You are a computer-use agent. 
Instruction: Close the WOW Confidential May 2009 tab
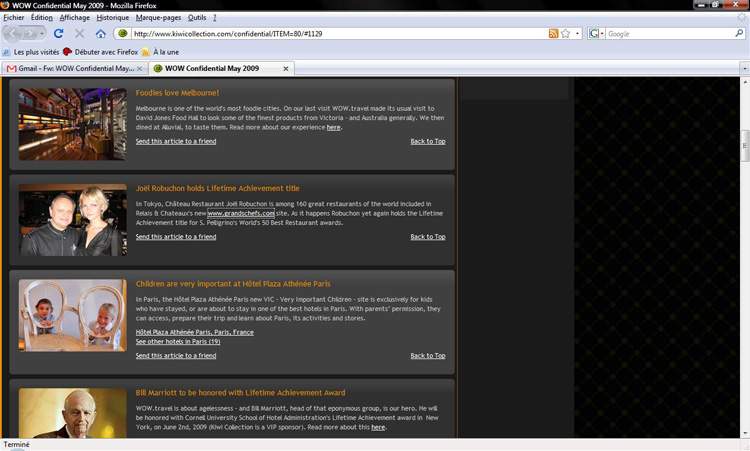point(286,69)
